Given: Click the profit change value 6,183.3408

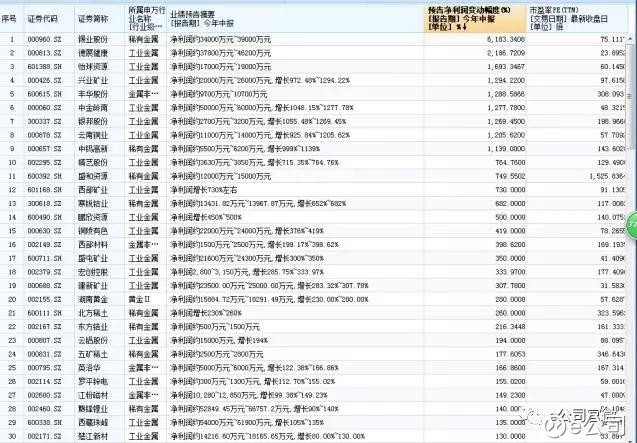Looking at the screenshot, I should (x=506, y=39).
